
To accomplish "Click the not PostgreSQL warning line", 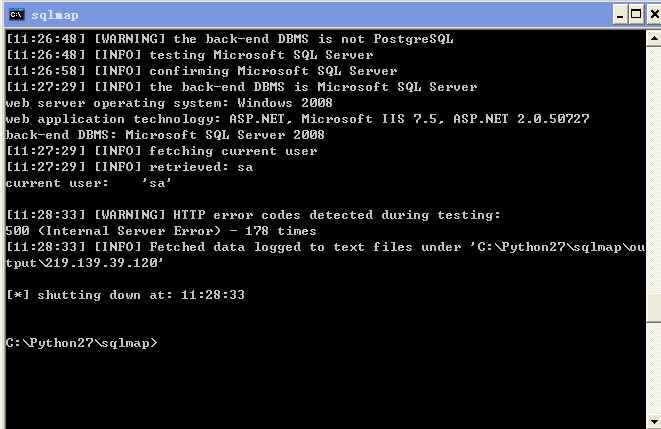I will pos(230,39).
